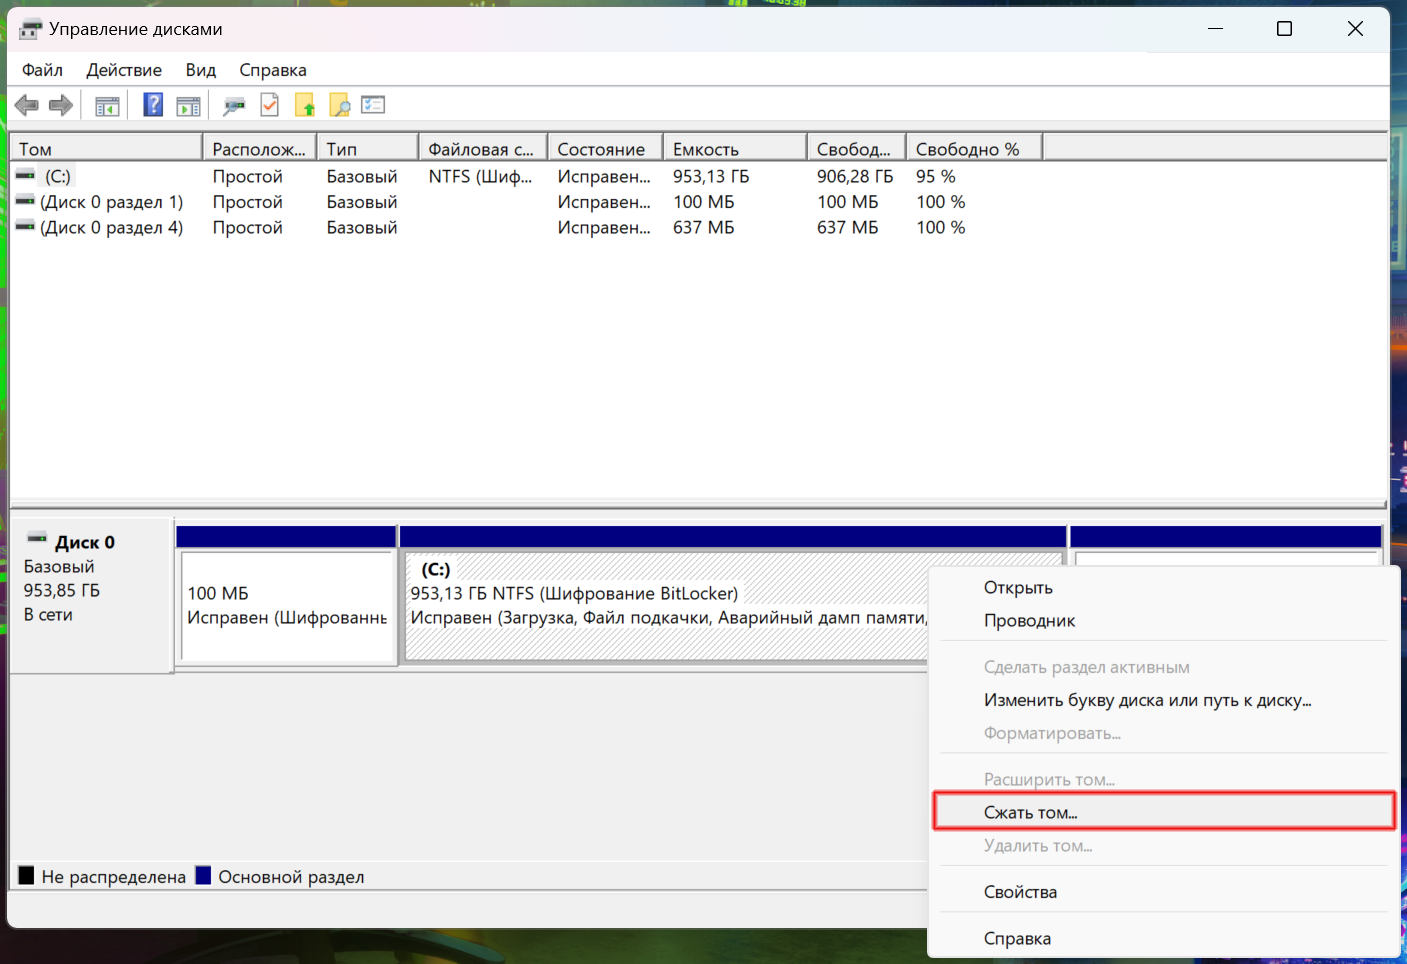
Task: Click 100 % in the Диск 0 раздел 1 row
Action: (941, 202)
